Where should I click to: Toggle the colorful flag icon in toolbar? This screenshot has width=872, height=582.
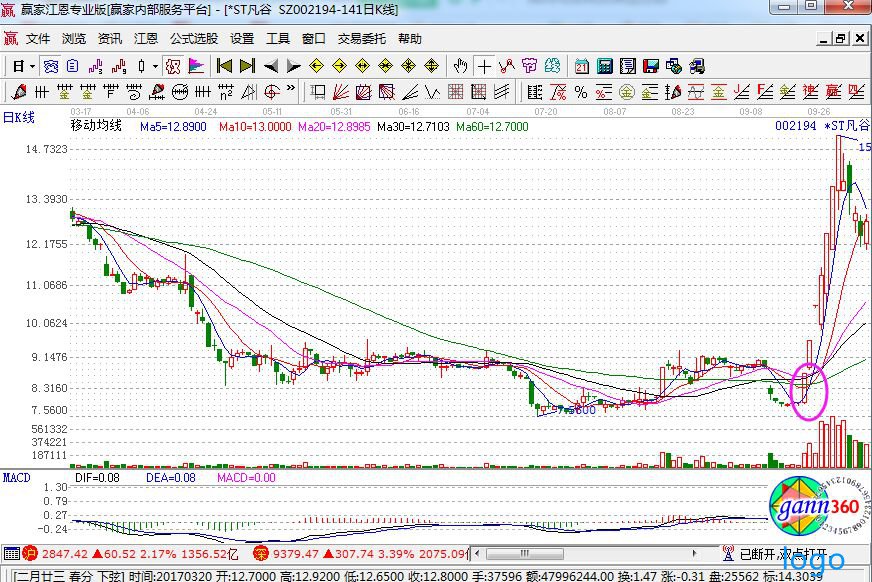(196, 66)
